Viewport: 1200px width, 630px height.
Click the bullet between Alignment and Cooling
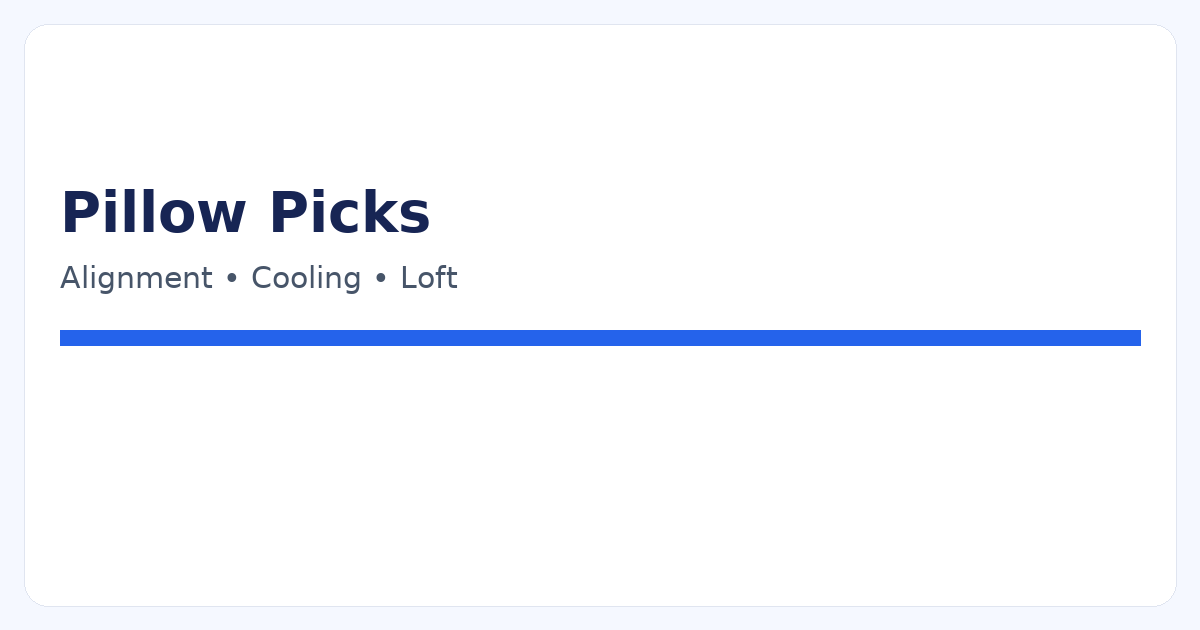(x=232, y=279)
